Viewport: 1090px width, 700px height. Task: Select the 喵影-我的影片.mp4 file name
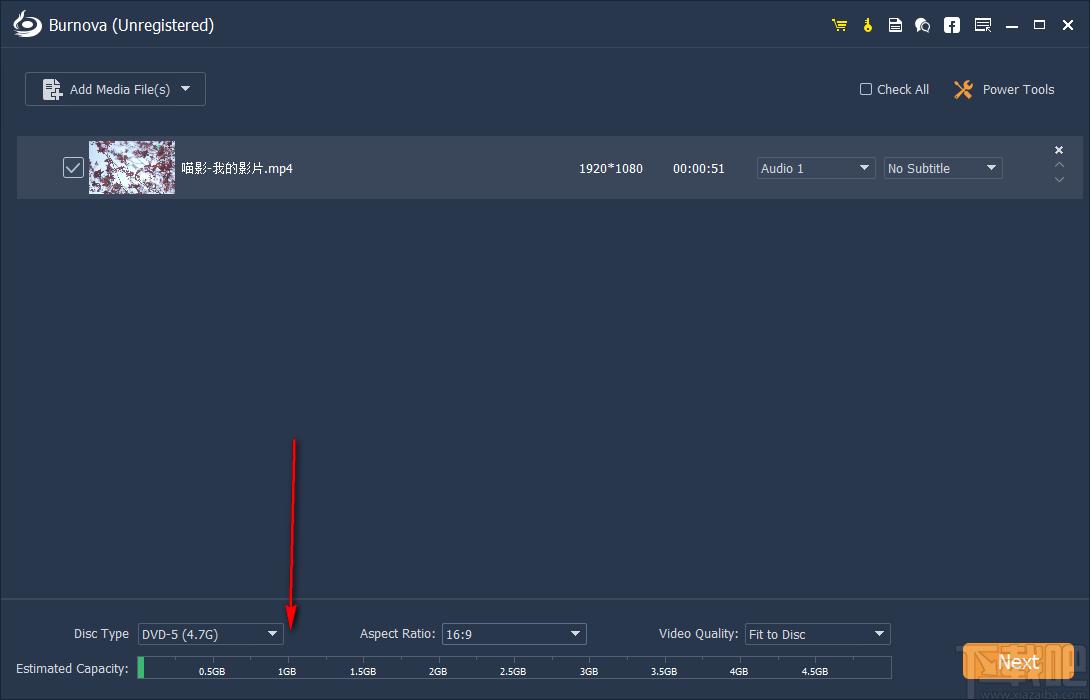tap(237, 168)
